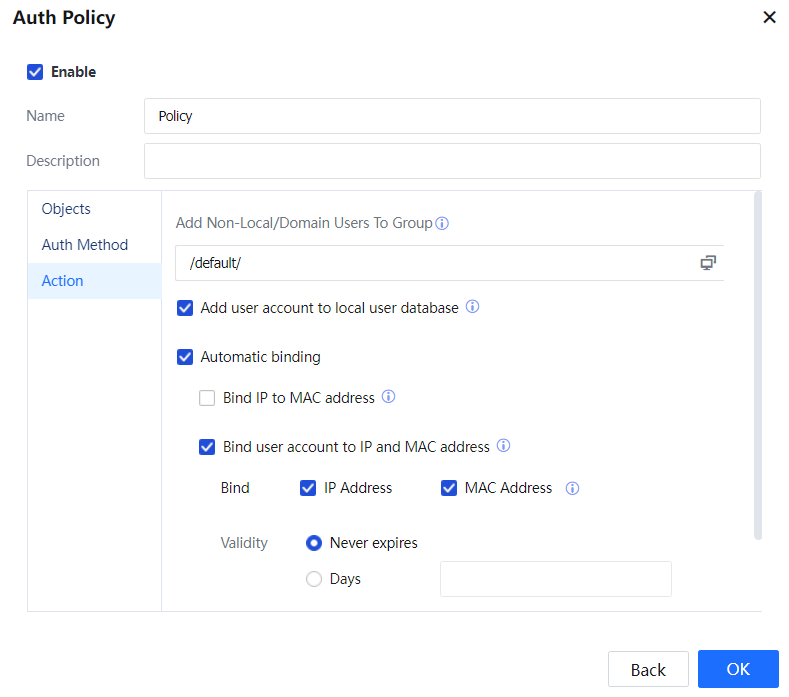Viewport: 789px width, 697px height.
Task: Click info icon next to Add Non-Local/Domain Users
Action: 442,223
